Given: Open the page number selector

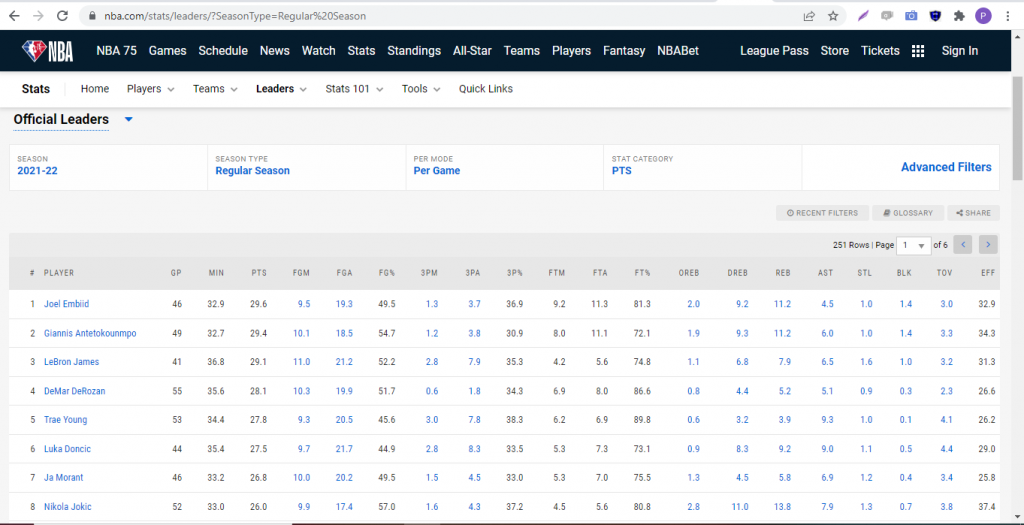Looking at the screenshot, I should tap(914, 245).
